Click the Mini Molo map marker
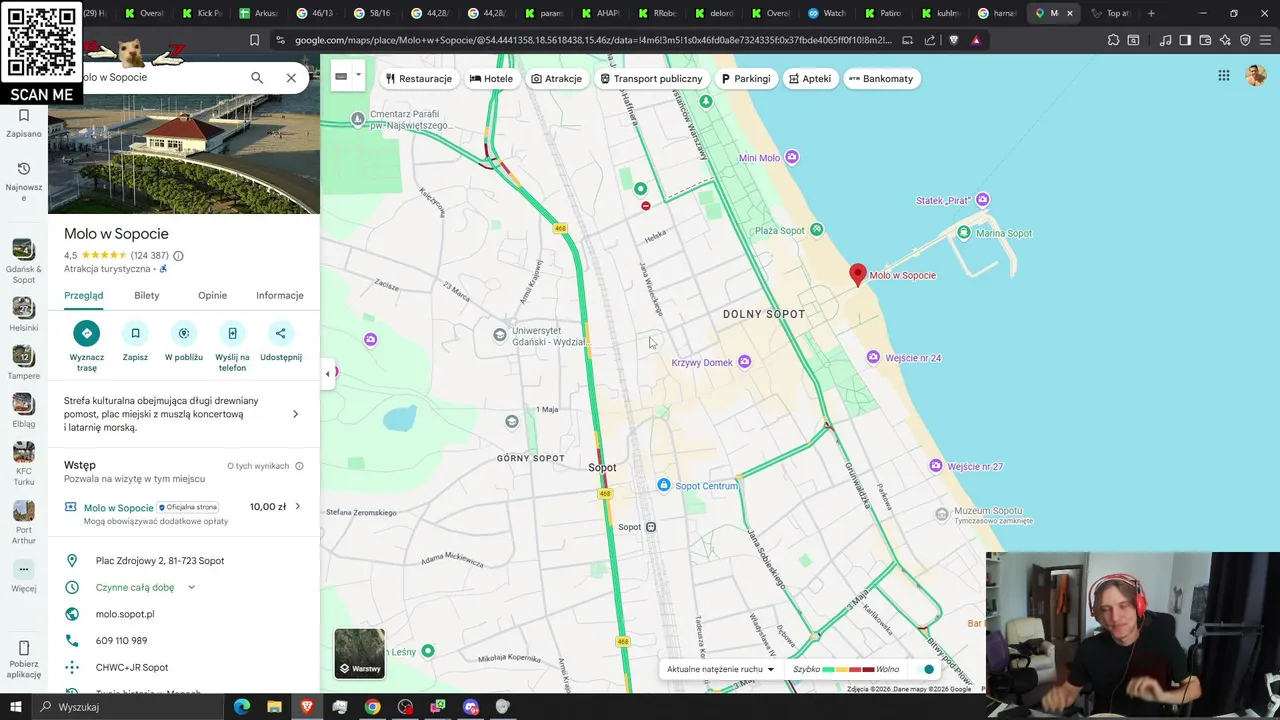1280x720 pixels. point(792,157)
